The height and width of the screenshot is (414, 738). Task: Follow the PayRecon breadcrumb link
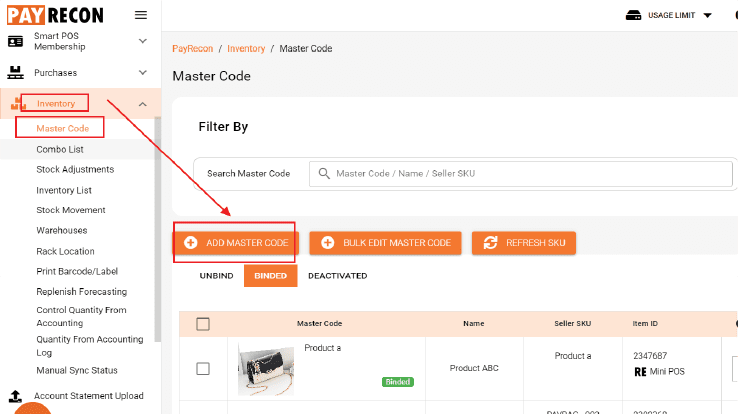[193, 48]
